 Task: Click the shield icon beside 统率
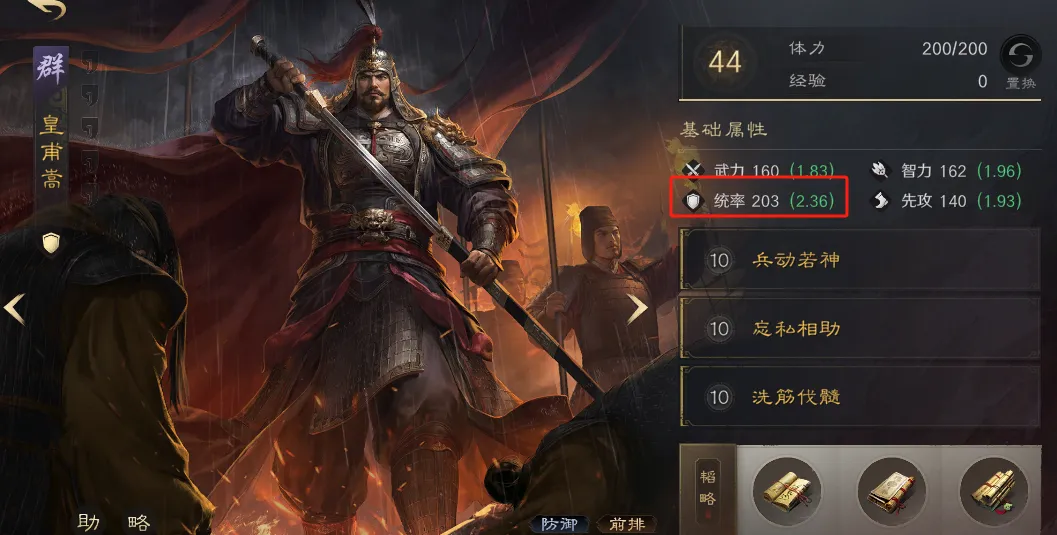[x=693, y=201]
